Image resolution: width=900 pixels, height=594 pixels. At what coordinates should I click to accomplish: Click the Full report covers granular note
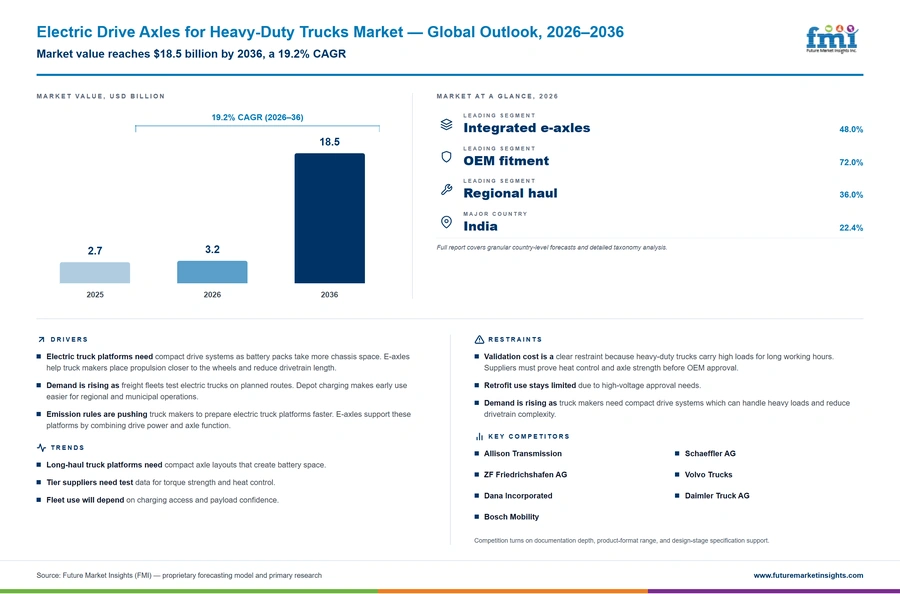[x=552, y=247]
